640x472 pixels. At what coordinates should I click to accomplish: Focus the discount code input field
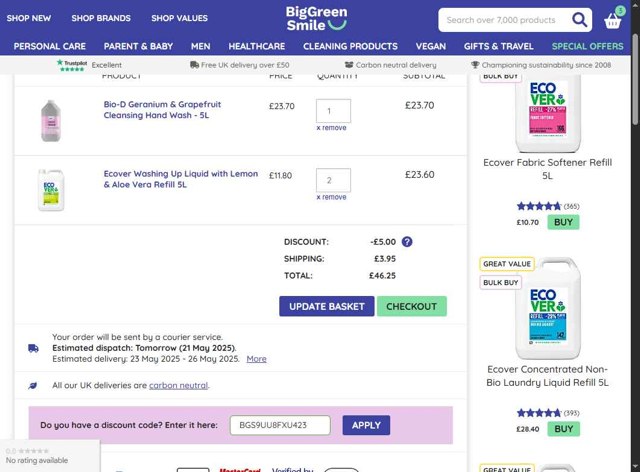tap(280, 425)
